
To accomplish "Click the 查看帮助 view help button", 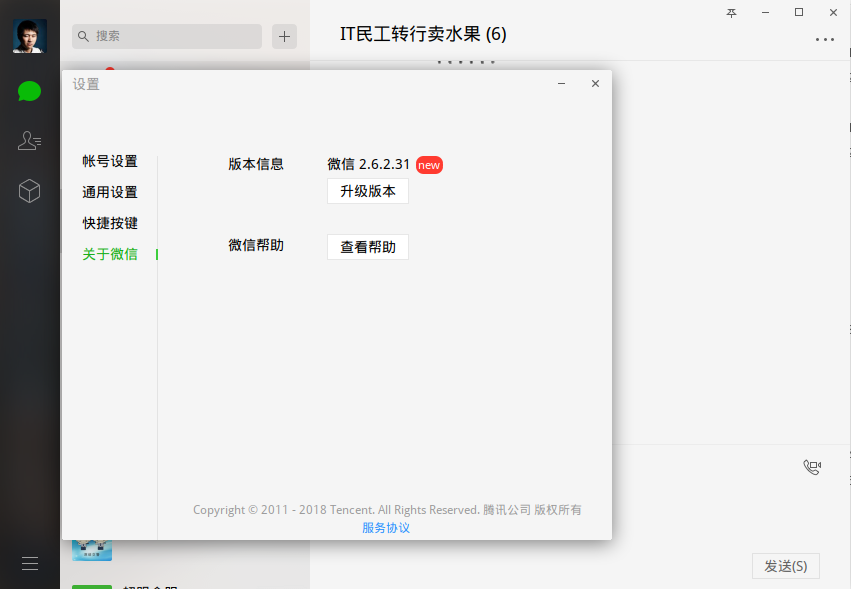I will click(368, 247).
